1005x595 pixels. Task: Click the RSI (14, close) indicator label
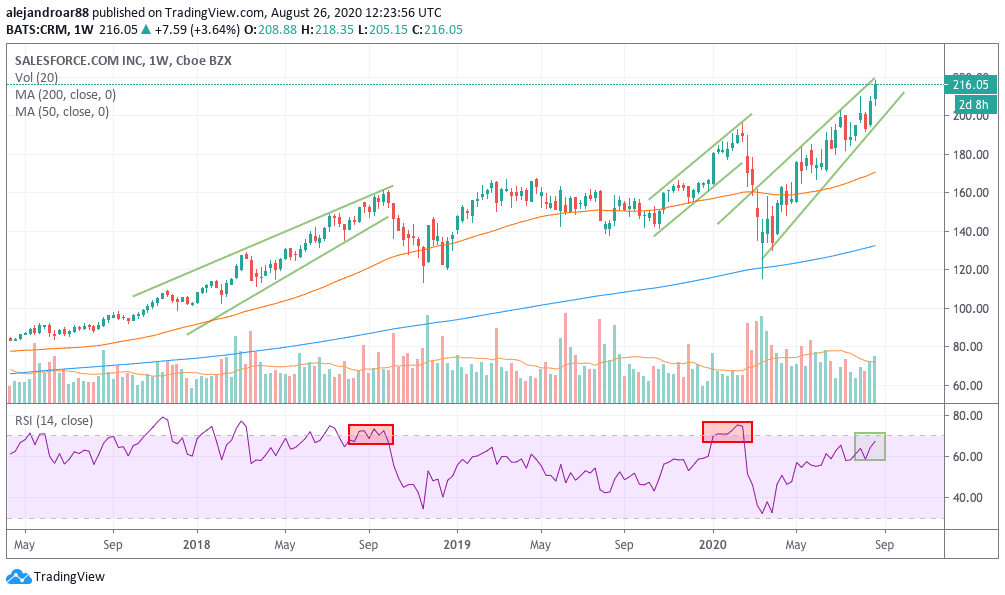54,421
